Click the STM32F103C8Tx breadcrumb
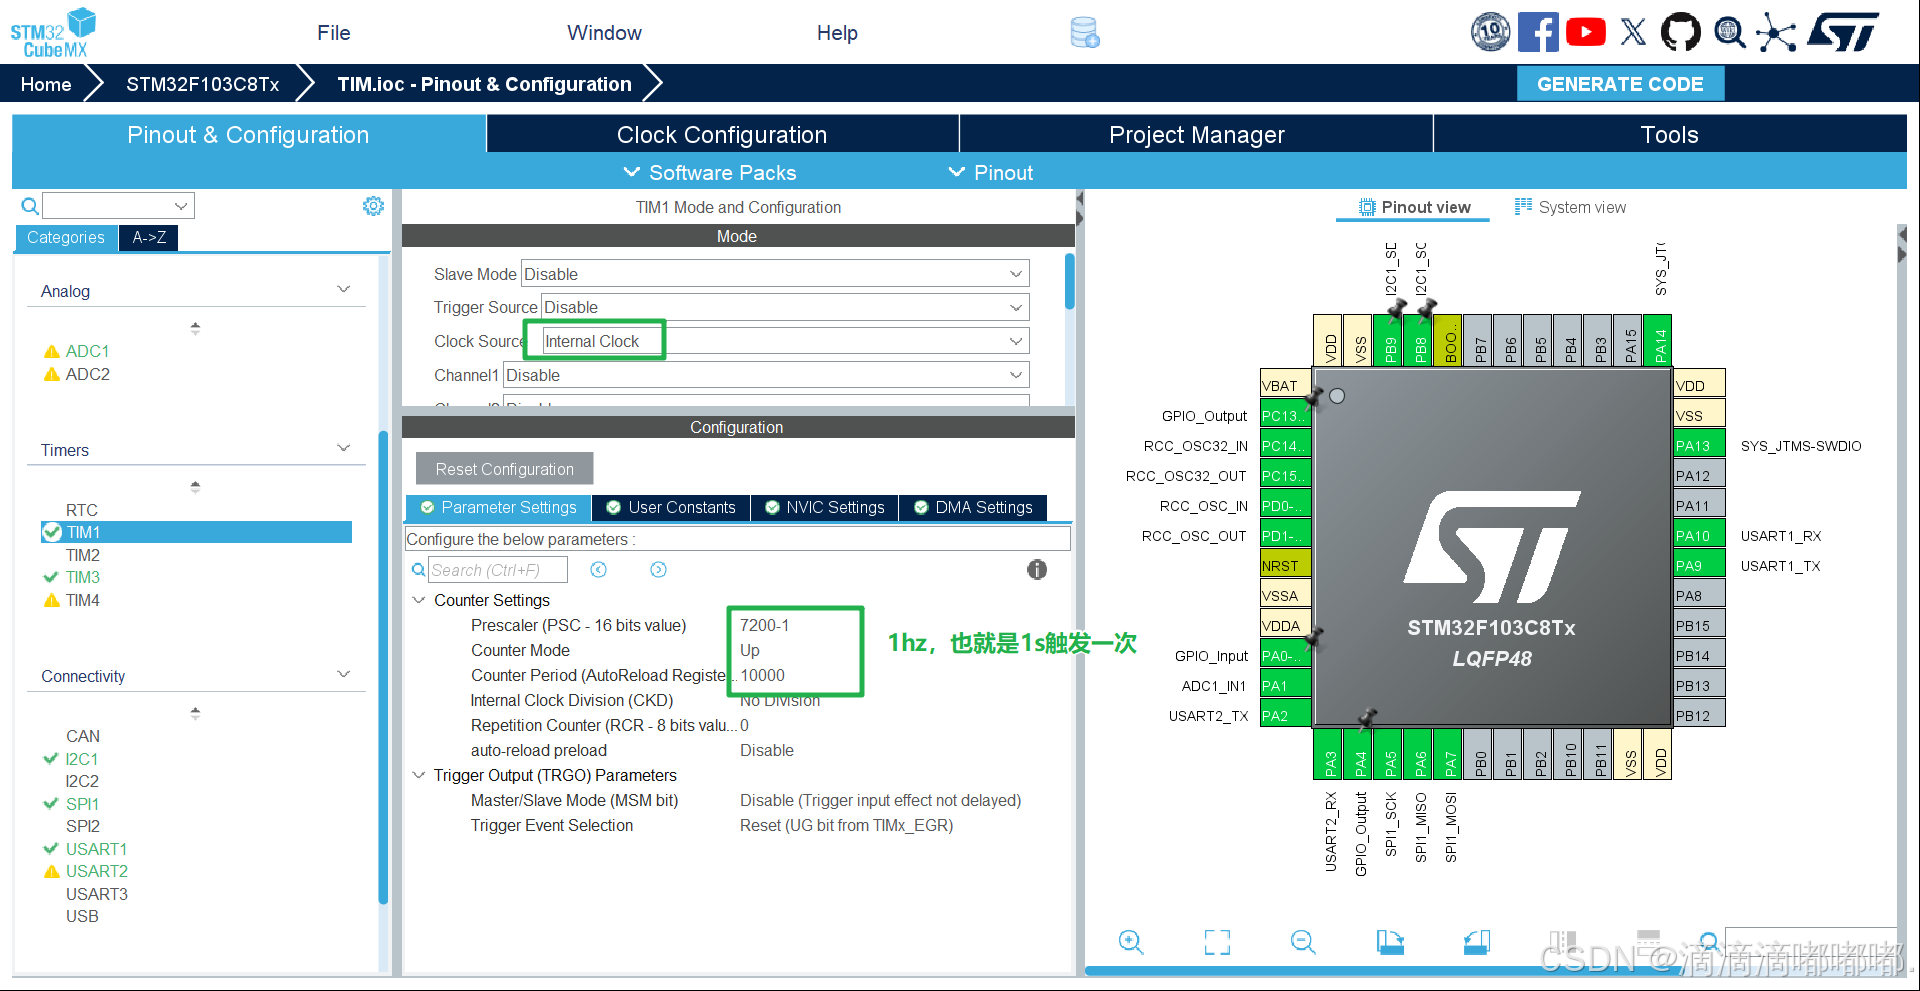This screenshot has width=1920, height=991. point(203,84)
